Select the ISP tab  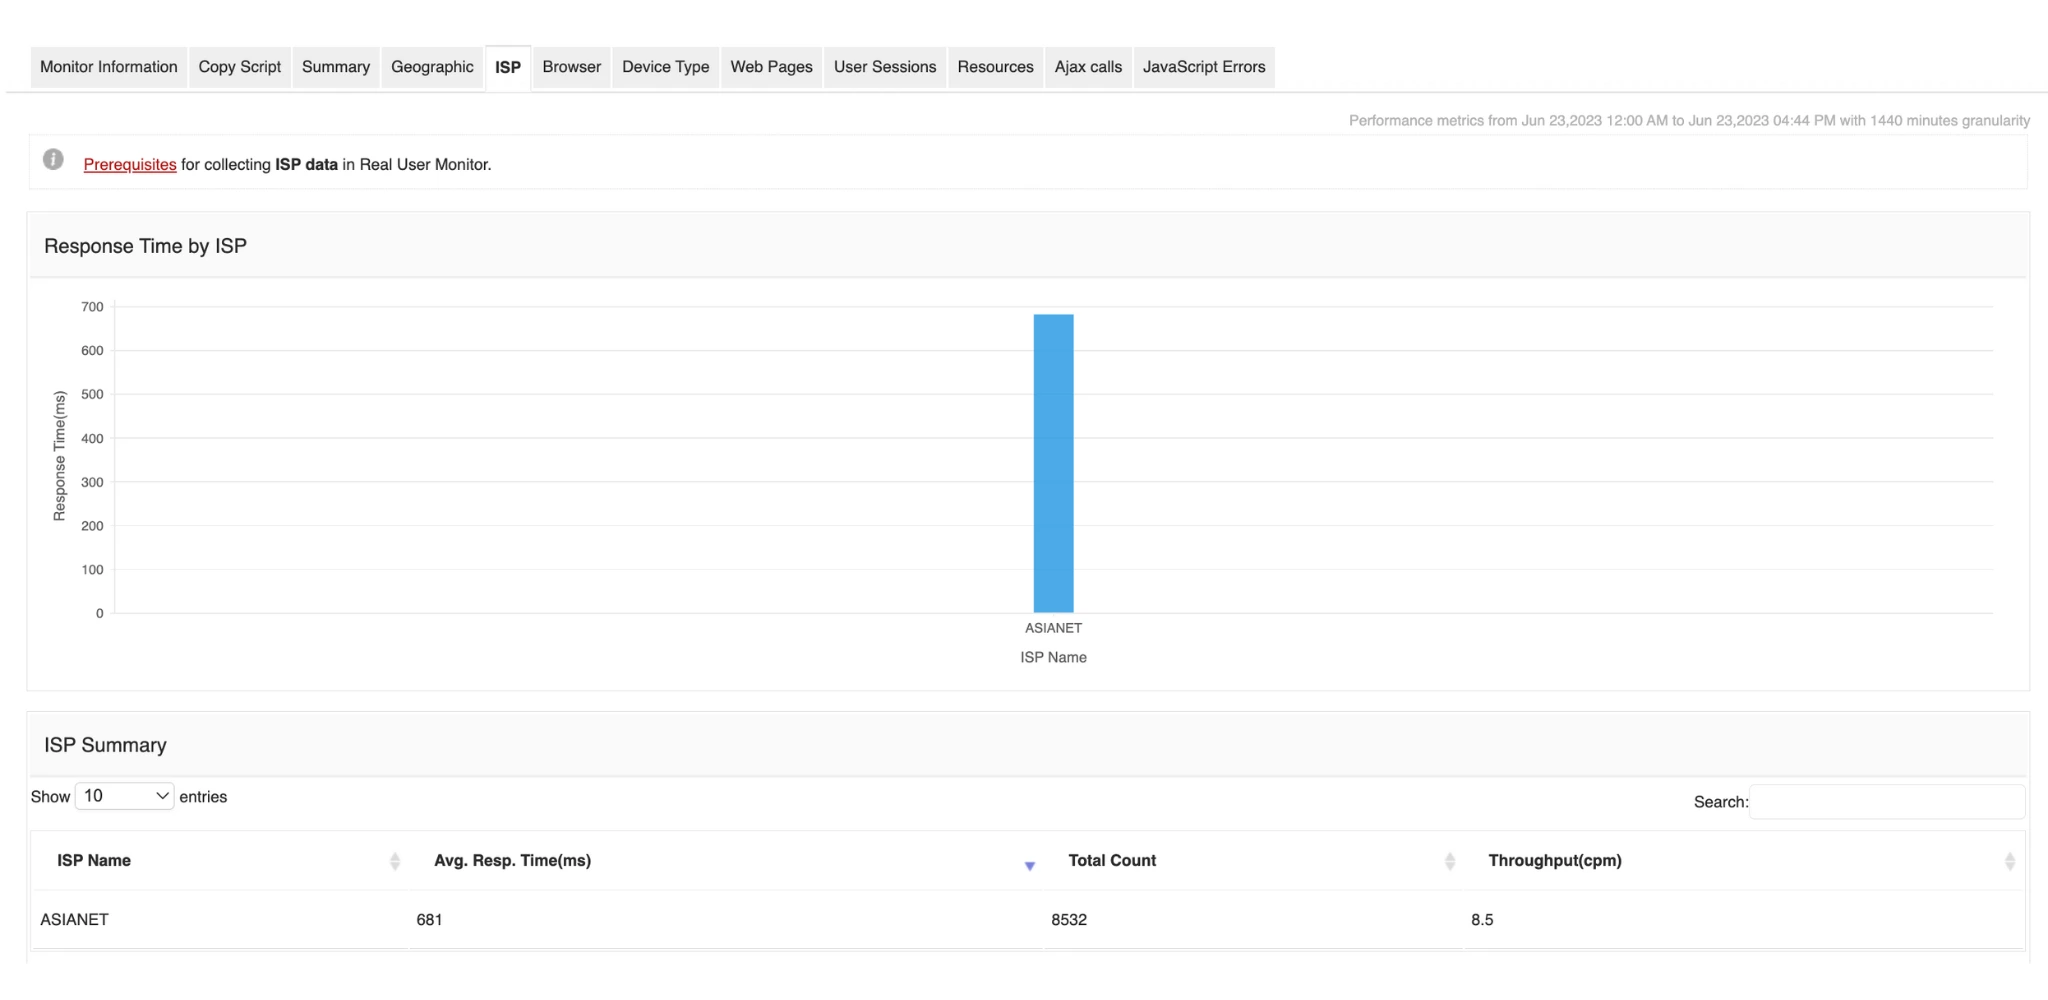(x=508, y=68)
